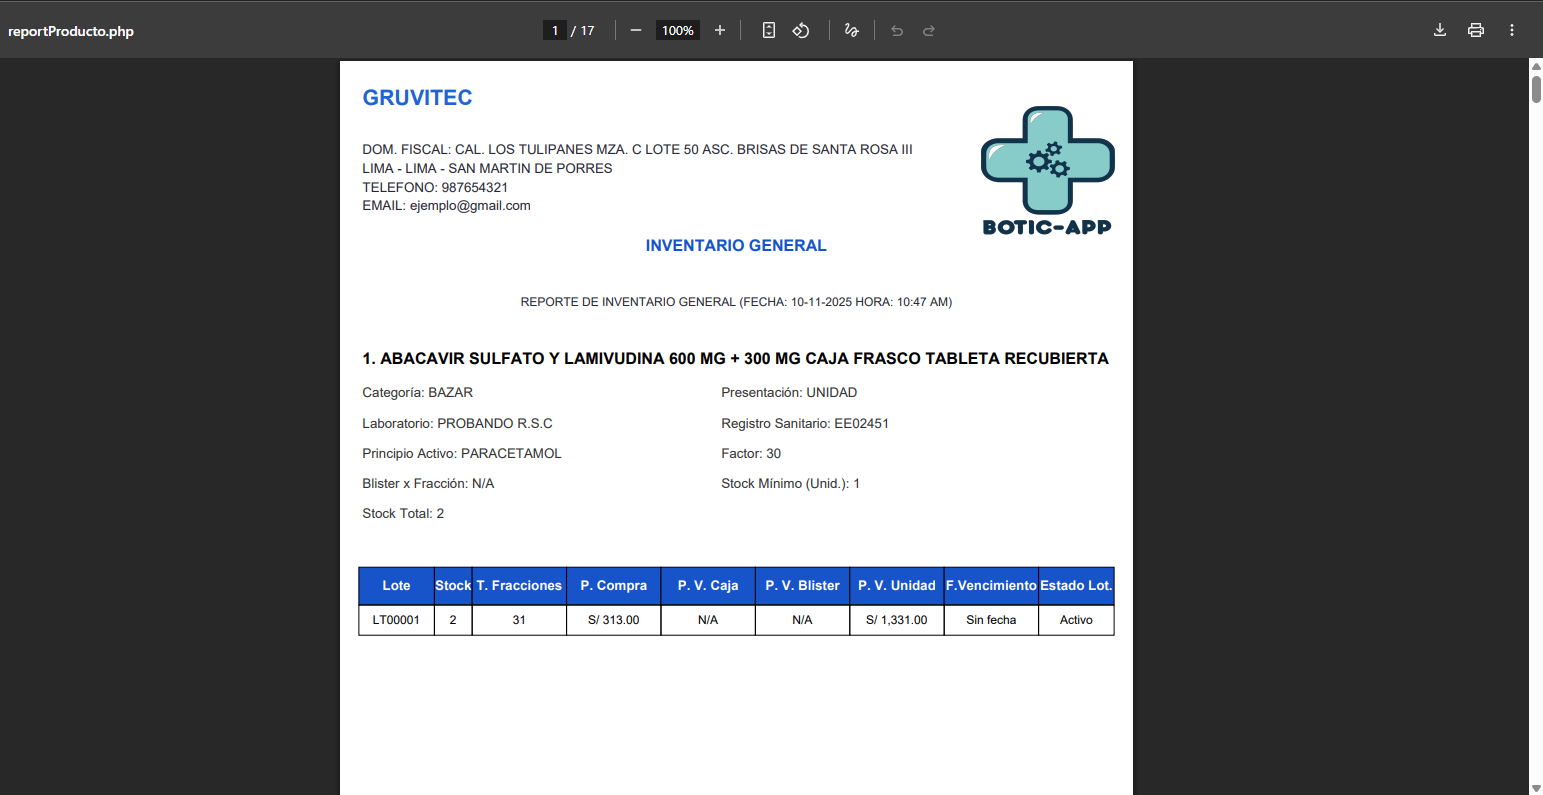1543x795 pixels.
Task: Edit the 100% zoom value field
Action: point(677,30)
